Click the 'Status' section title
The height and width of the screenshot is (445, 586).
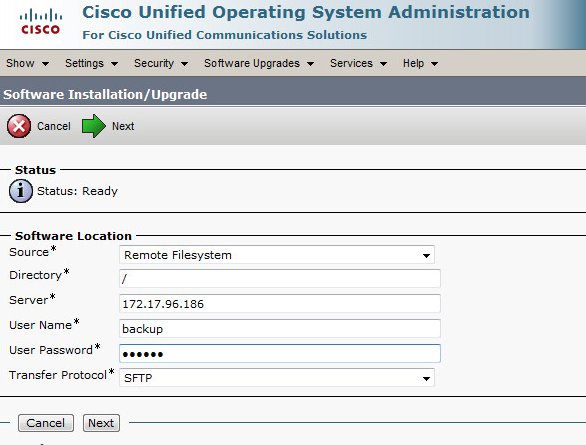click(36, 170)
